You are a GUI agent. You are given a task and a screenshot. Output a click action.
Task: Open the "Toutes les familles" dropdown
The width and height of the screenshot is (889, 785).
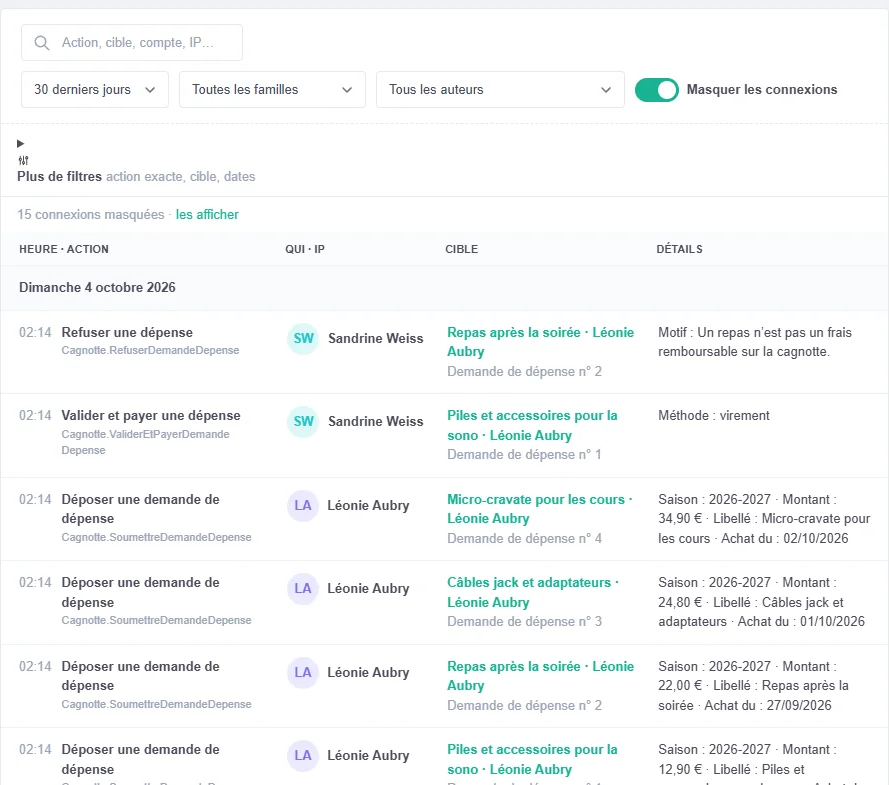coord(272,90)
